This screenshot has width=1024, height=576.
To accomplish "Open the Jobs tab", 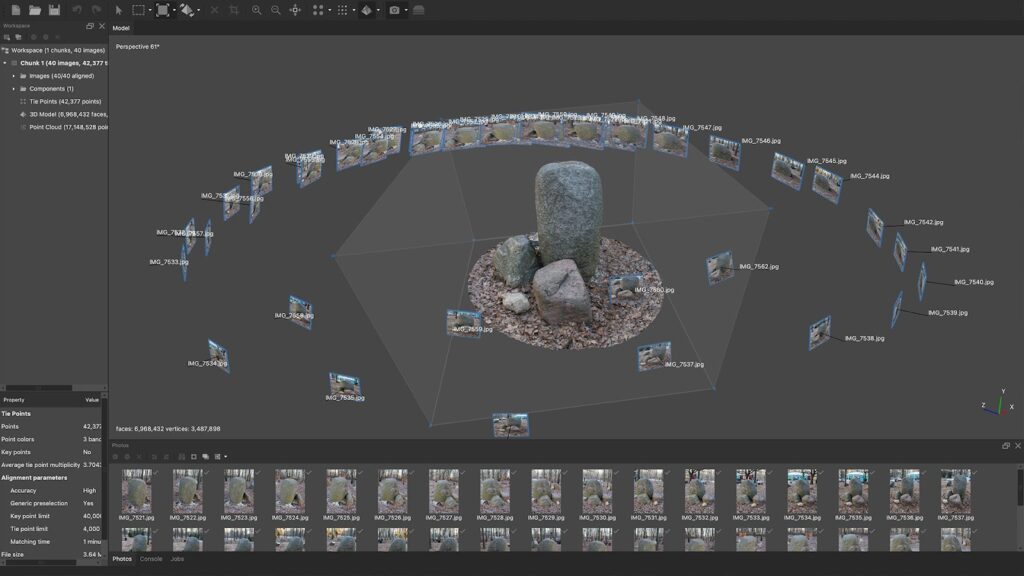I will pos(177,560).
